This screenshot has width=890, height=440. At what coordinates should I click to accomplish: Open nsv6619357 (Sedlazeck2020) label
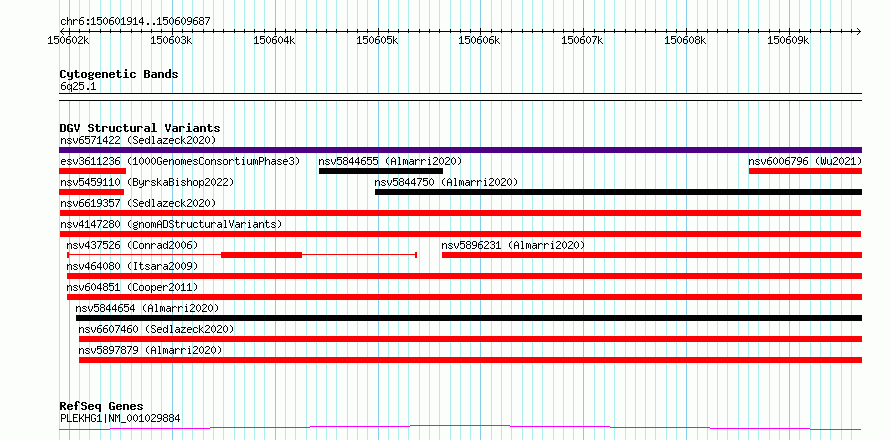(x=138, y=203)
